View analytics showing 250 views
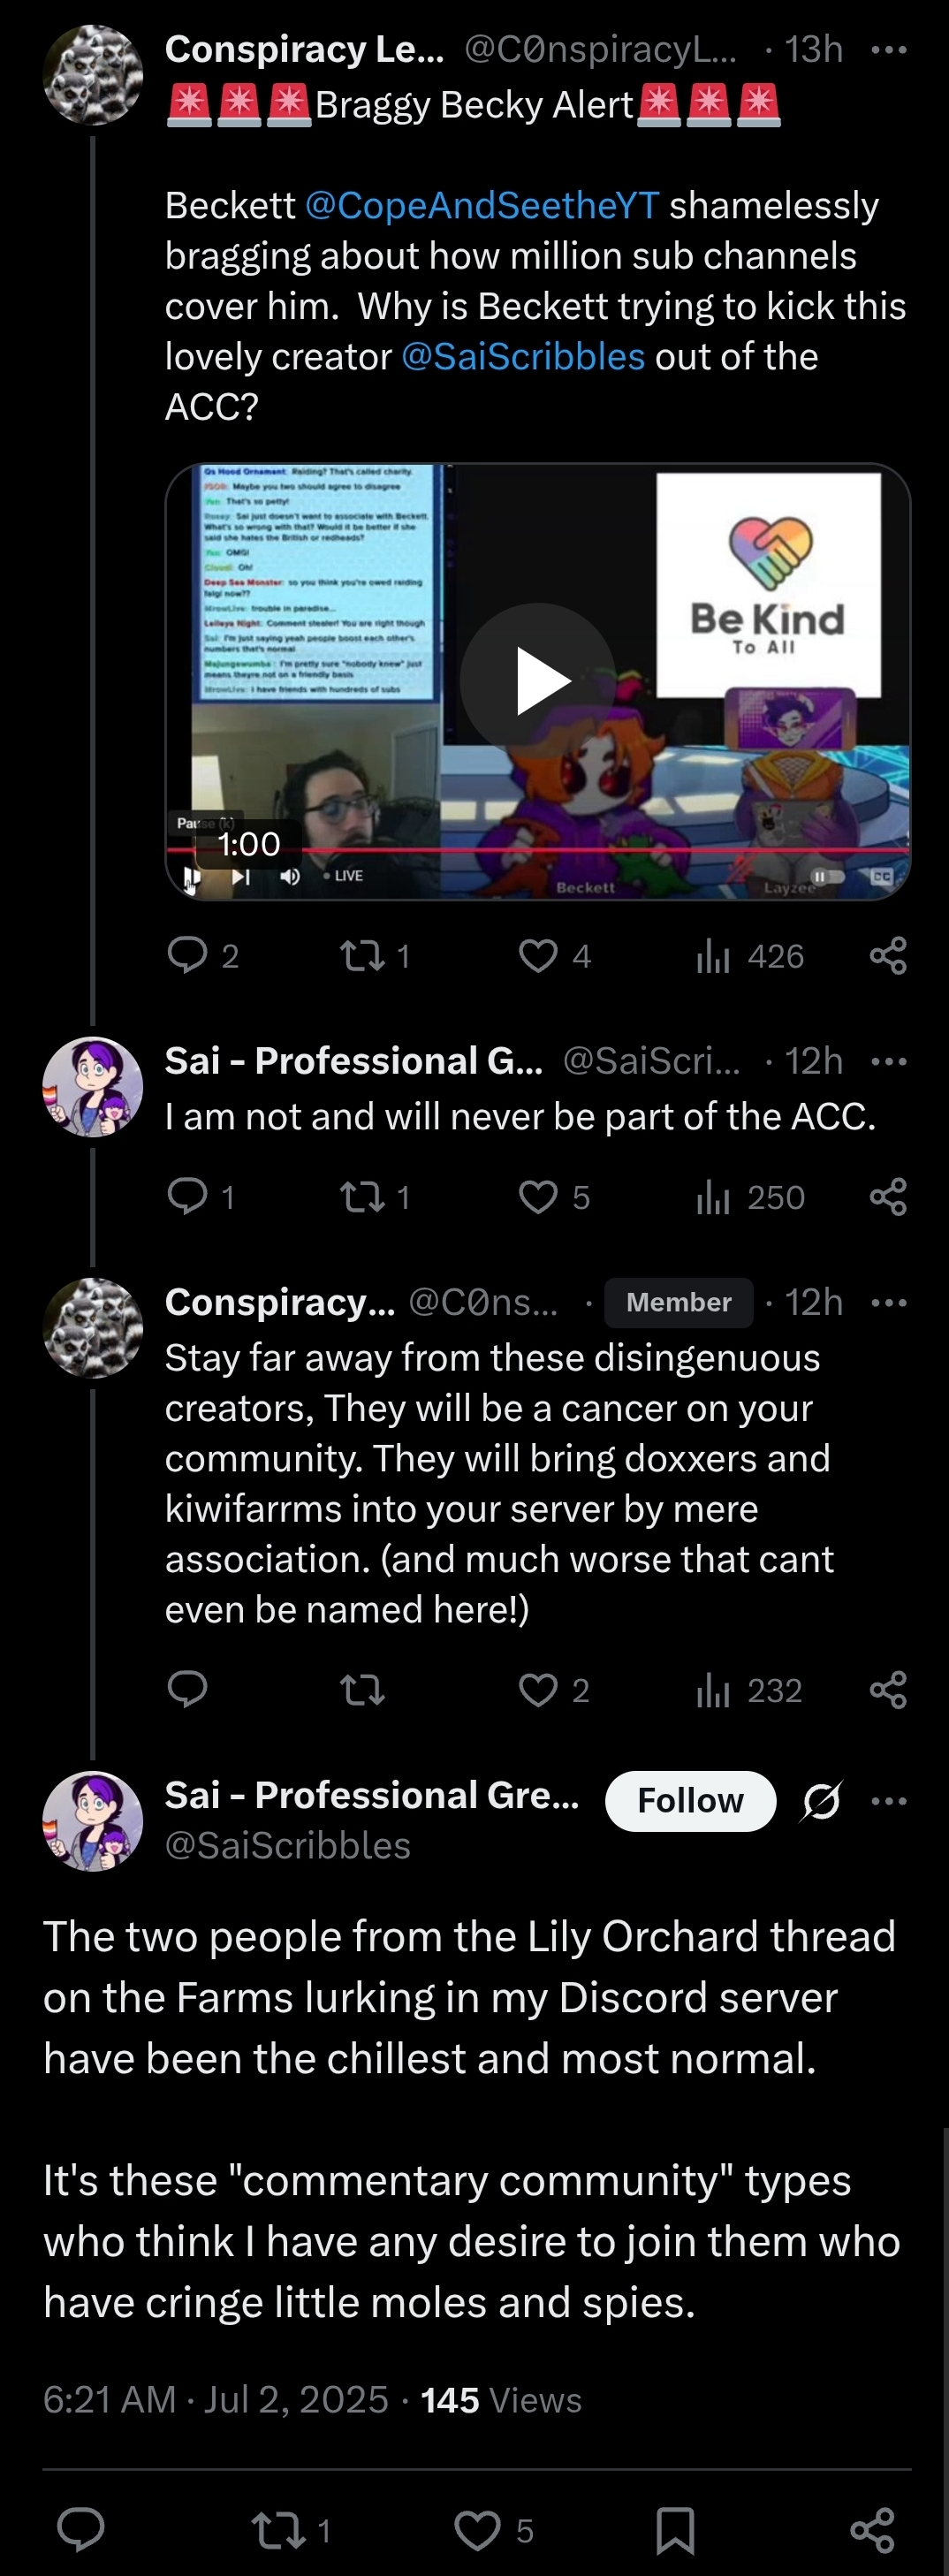 click(750, 1197)
